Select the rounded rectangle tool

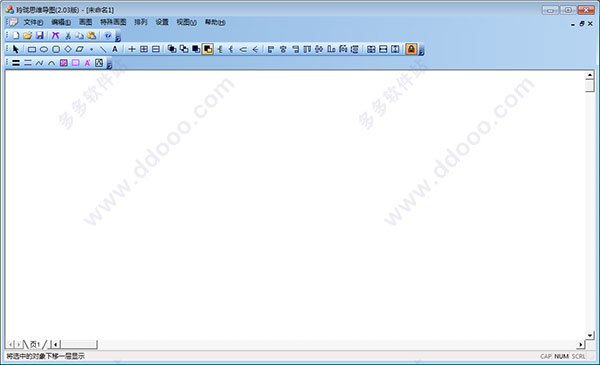tap(56, 49)
